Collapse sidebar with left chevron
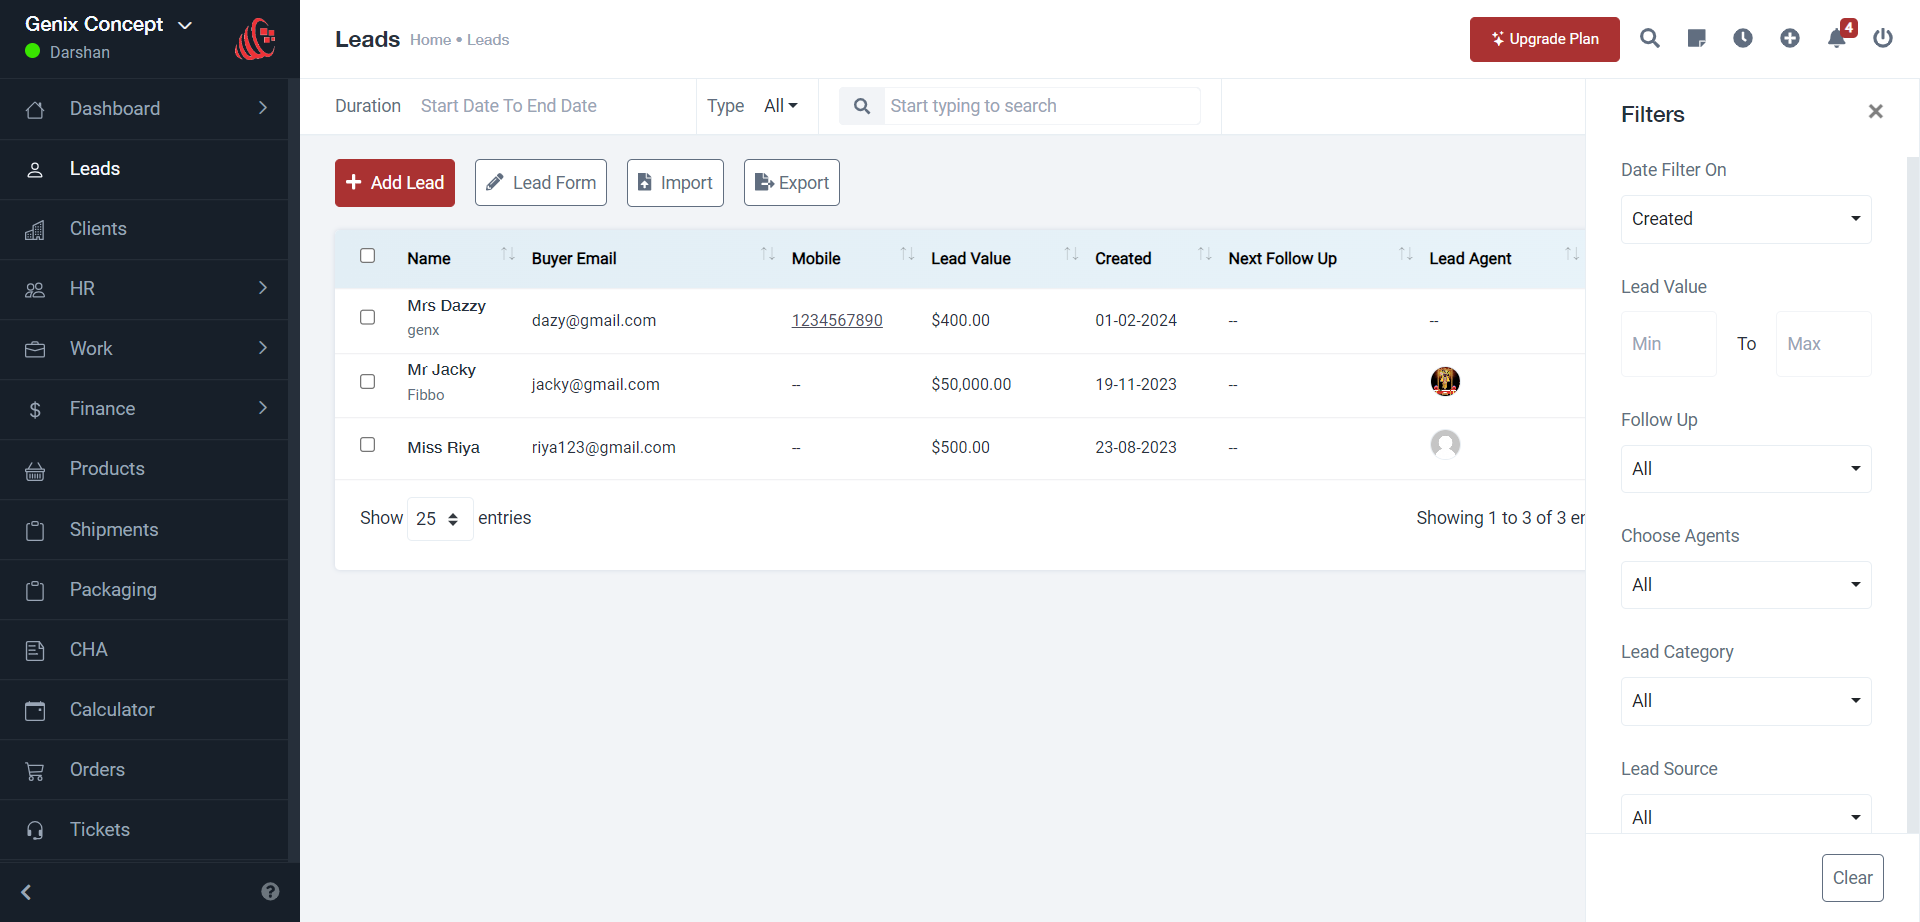 tap(27, 892)
